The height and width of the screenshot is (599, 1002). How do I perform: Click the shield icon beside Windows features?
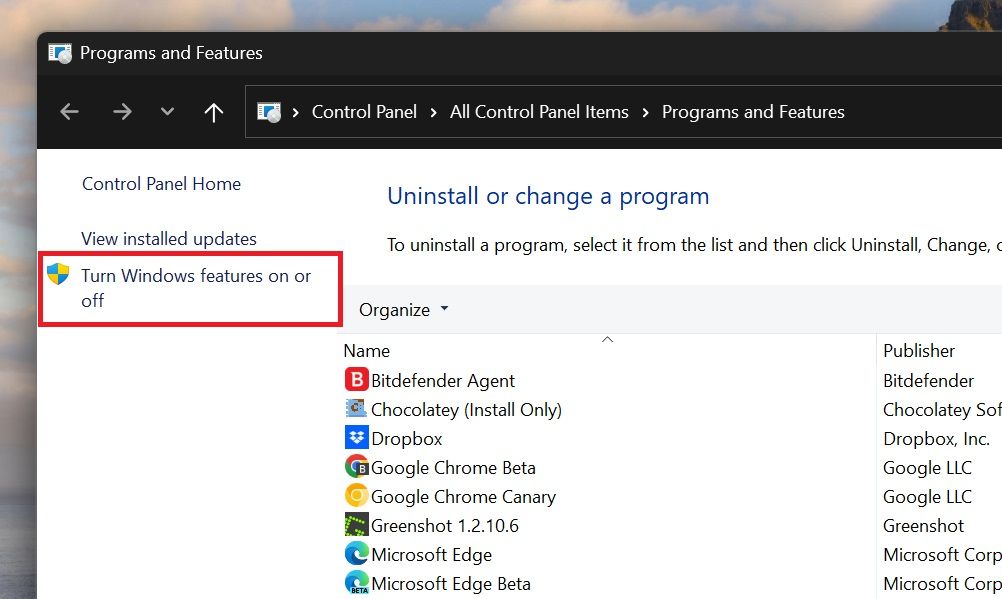(x=58, y=275)
